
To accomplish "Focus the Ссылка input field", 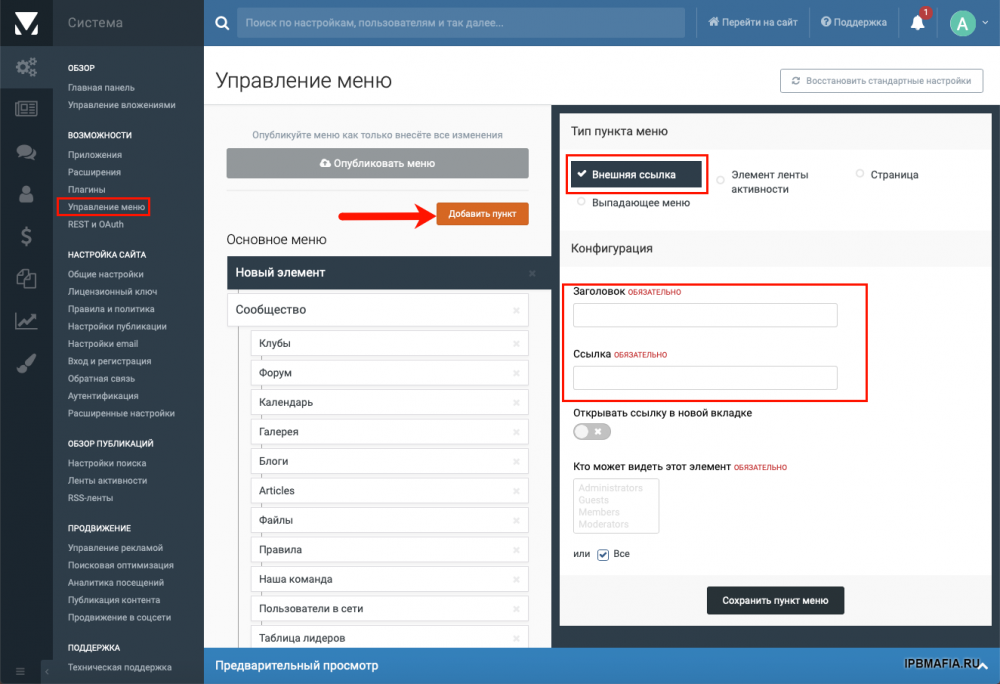I will (x=705, y=377).
